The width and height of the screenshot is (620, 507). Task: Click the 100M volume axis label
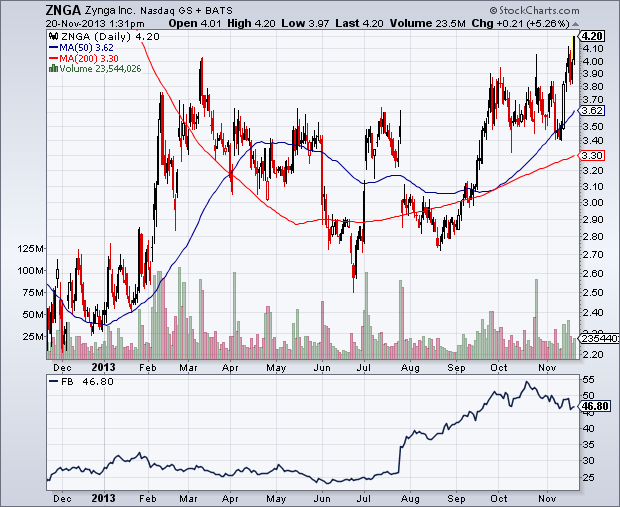30,271
